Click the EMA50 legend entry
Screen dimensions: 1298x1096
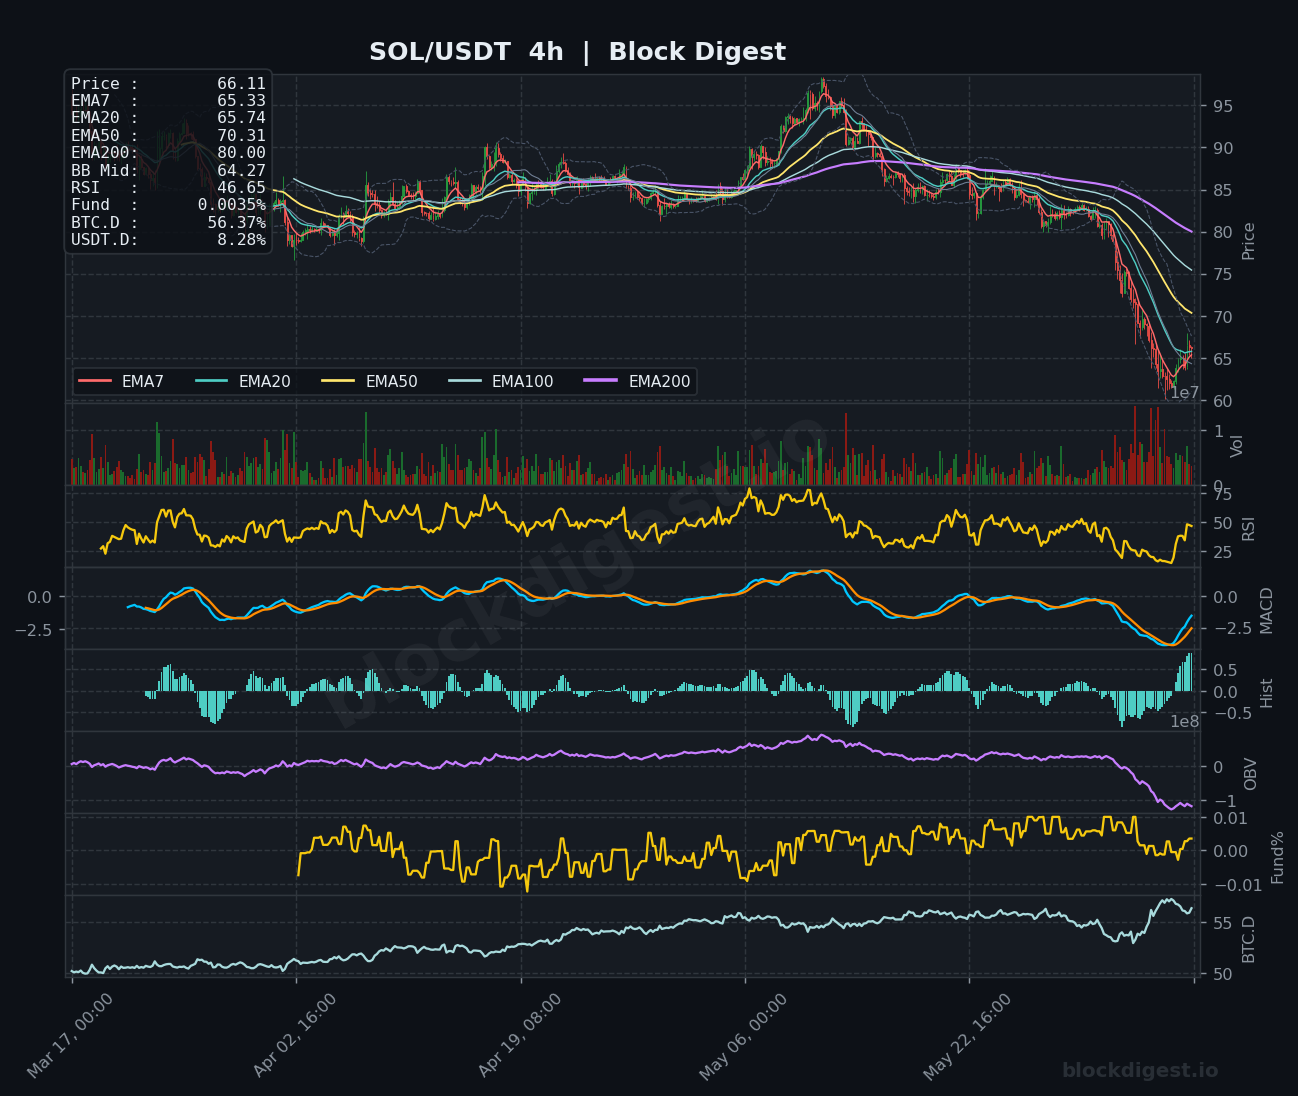370,381
